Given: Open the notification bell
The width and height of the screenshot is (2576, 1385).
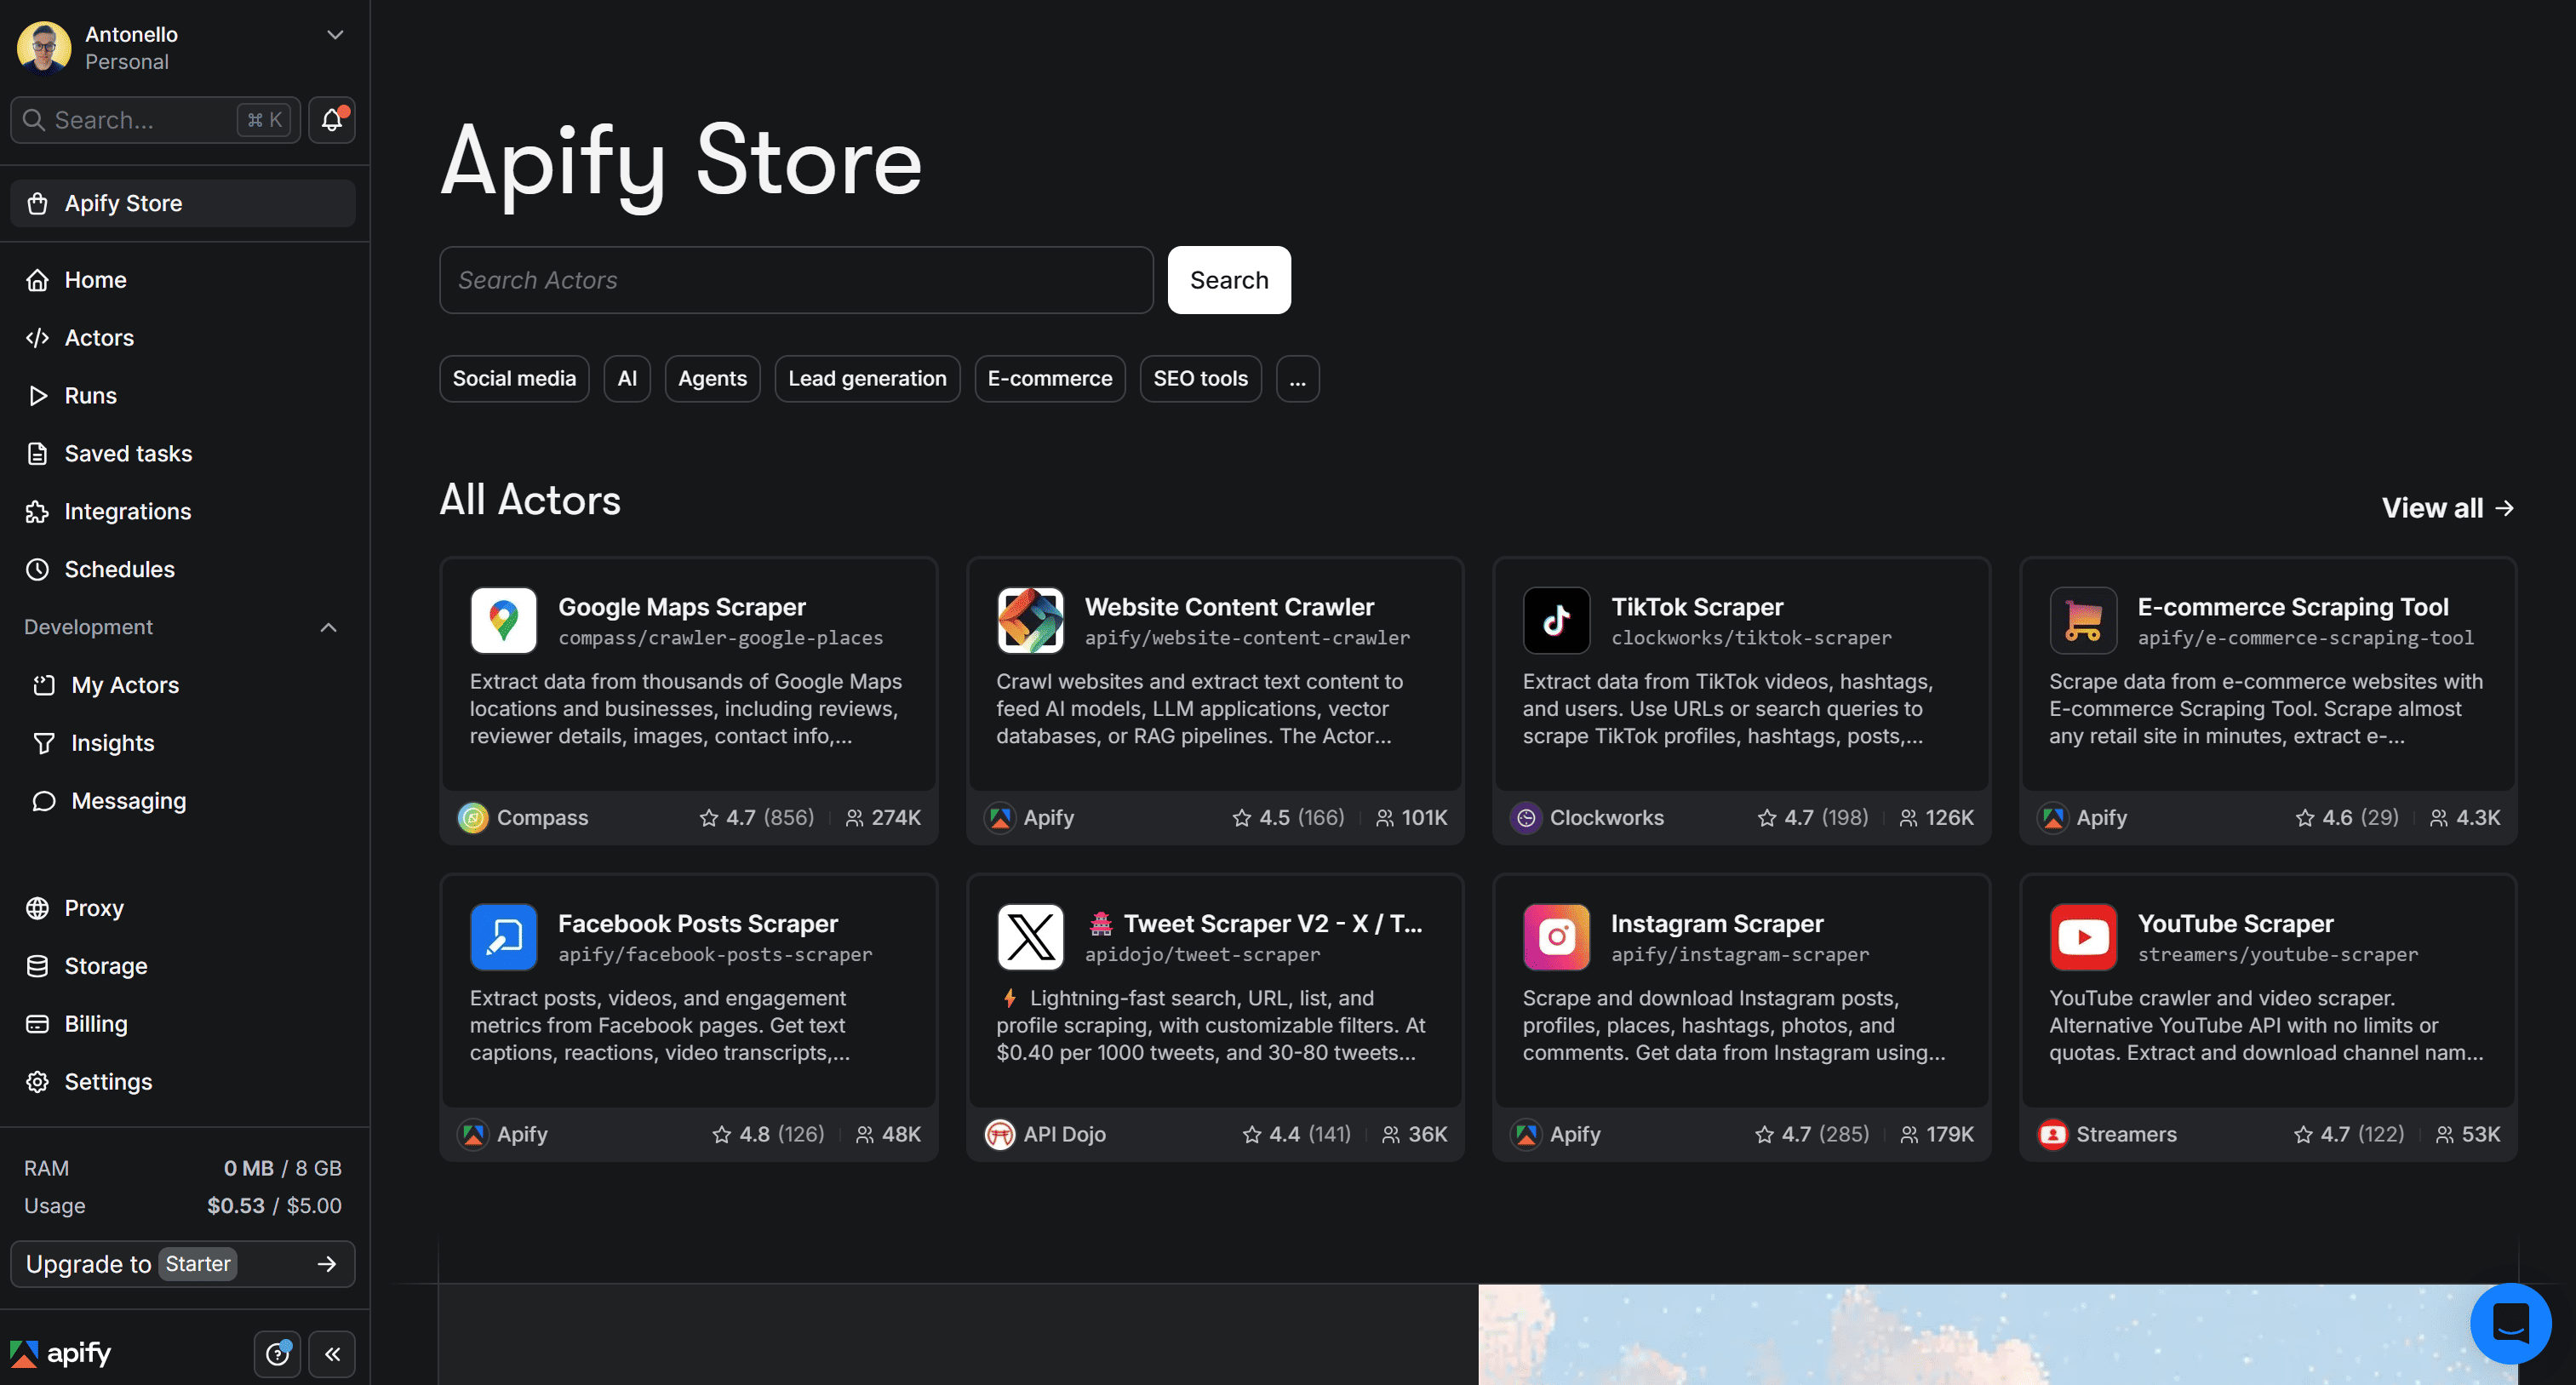Looking at the screenshot, I should tap(331, 119).
